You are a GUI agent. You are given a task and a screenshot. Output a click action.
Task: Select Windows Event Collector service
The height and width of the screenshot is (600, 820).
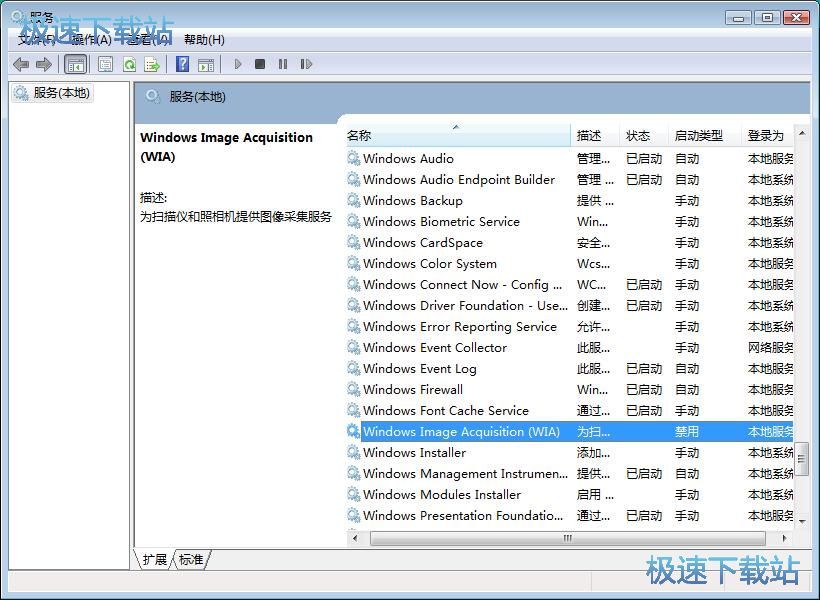tap(570, 347)
